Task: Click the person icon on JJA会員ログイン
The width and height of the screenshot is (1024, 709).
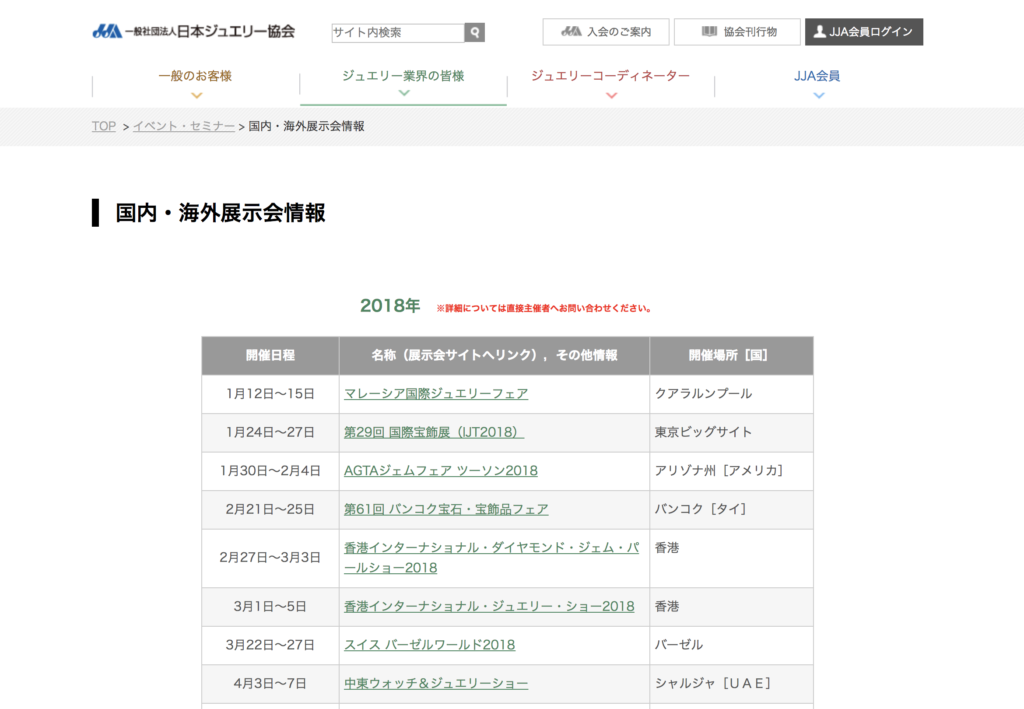Action: tap(820, 32)
